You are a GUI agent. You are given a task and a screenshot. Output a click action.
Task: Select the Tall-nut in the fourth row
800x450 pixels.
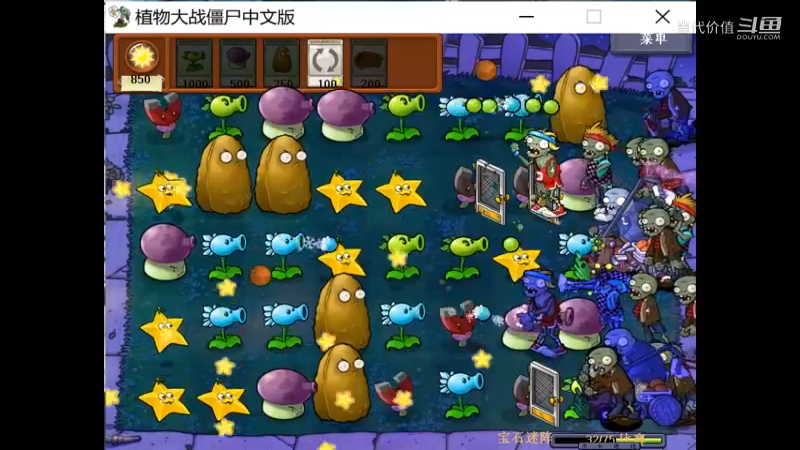342,312
